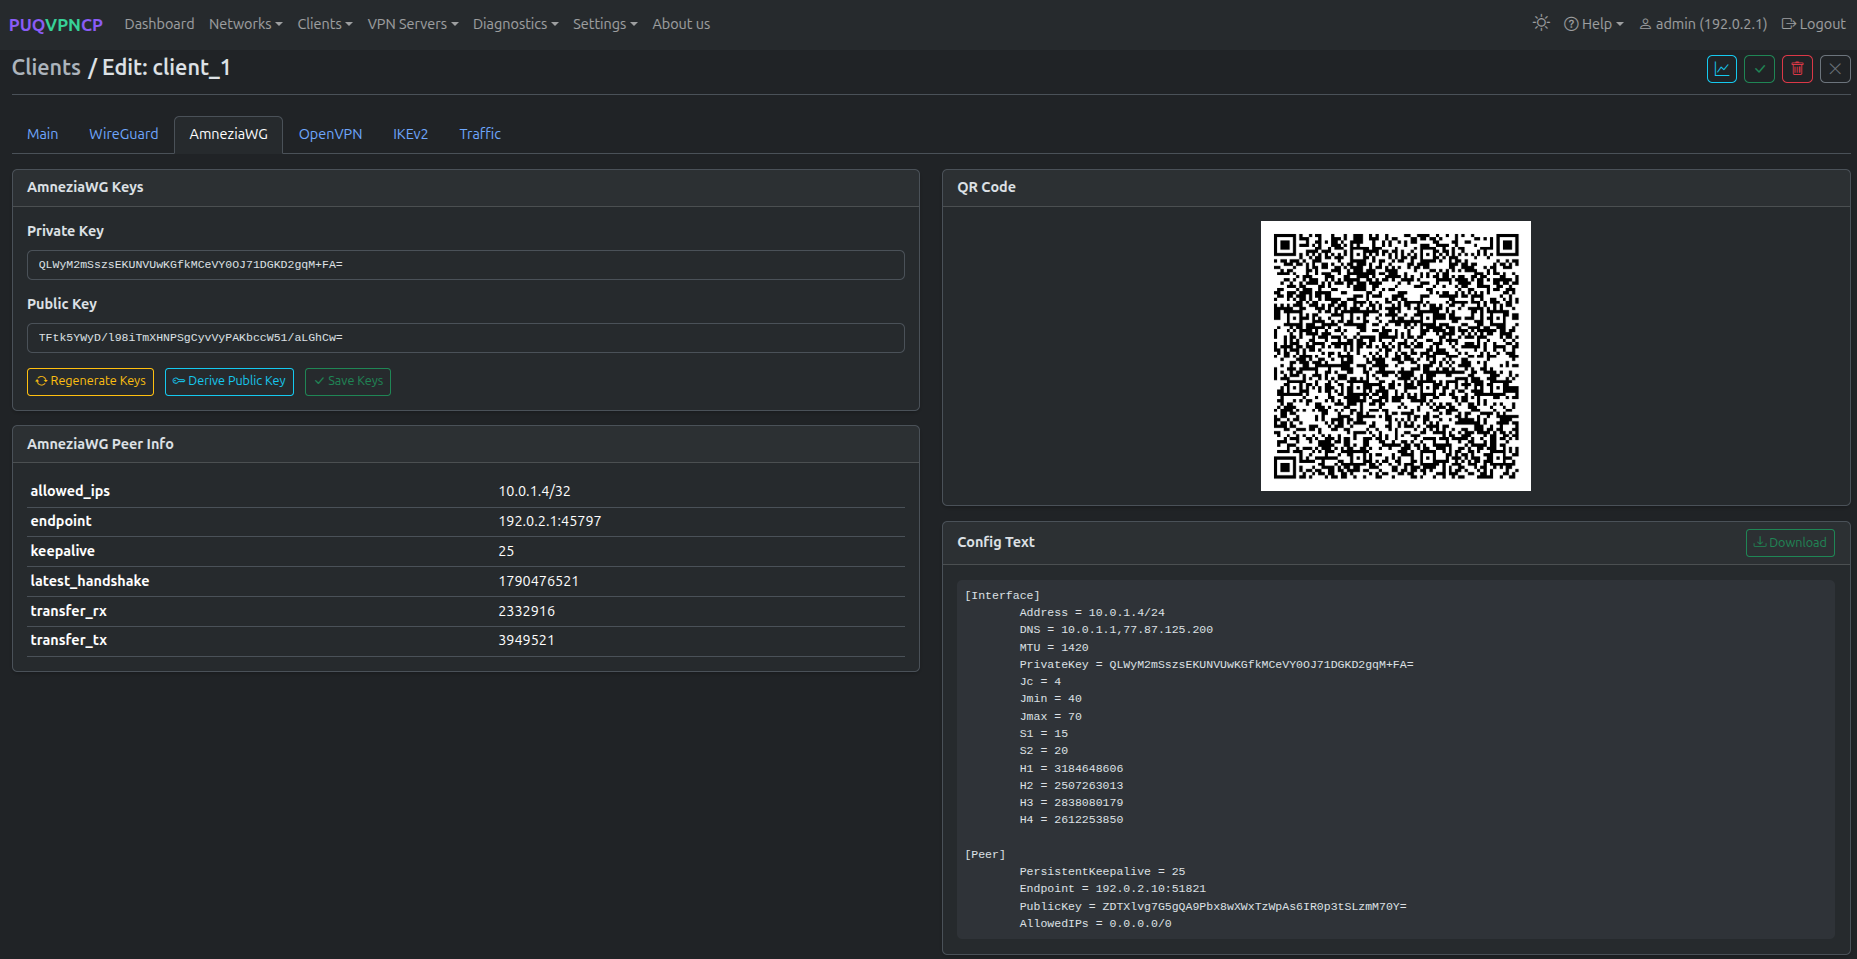
Task: Click the 'AmneziaWG Keys' panel heading
Action: pyautogui.click(x=85, y=187)
